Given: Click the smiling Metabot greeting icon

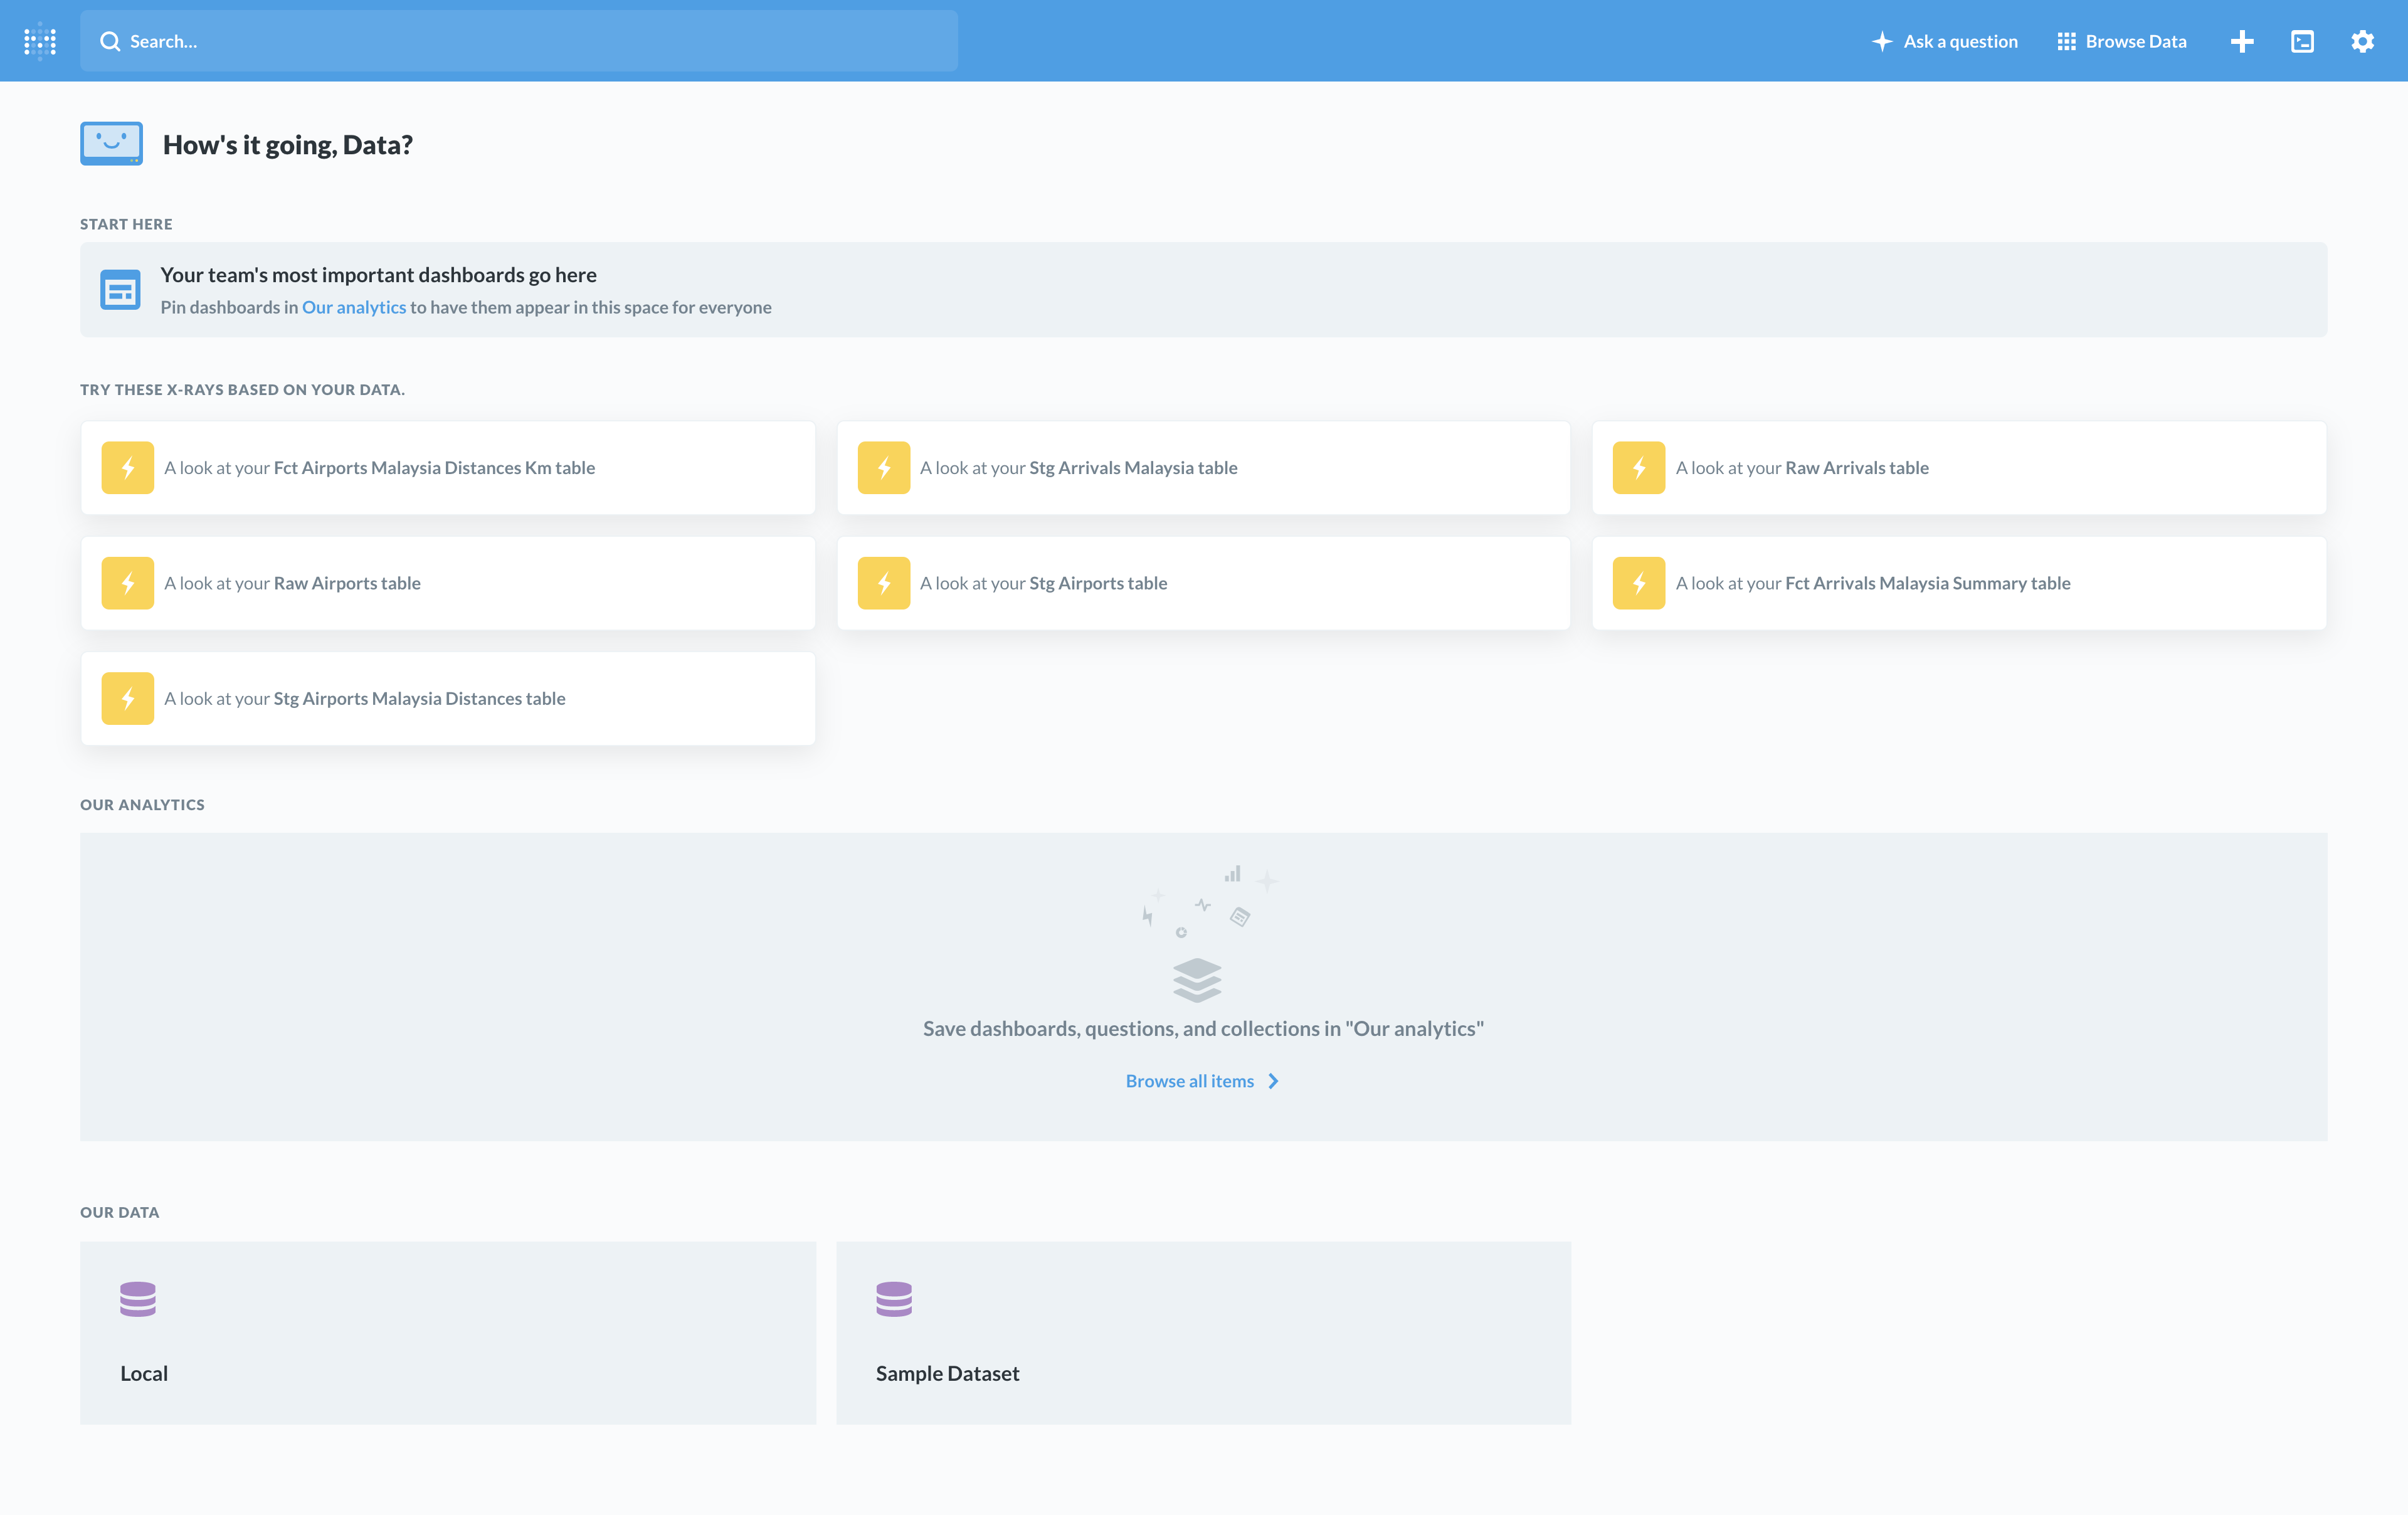Looking at the screenshot, I should point(111,143).
